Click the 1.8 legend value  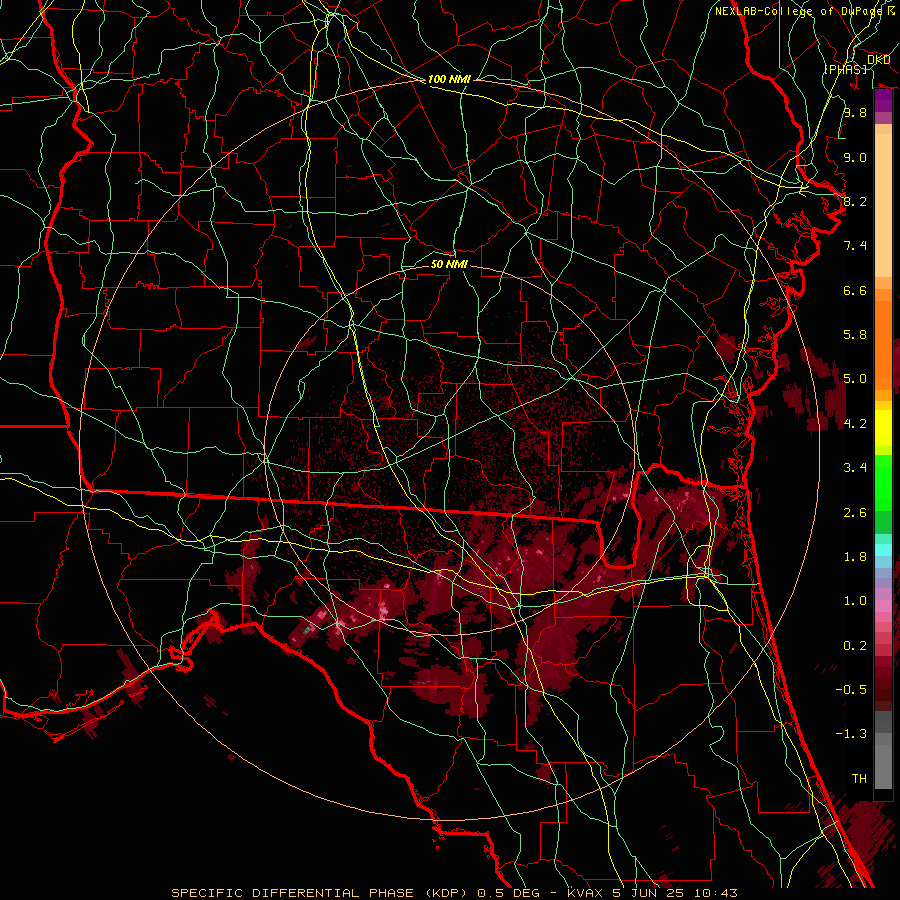(855, 557)
